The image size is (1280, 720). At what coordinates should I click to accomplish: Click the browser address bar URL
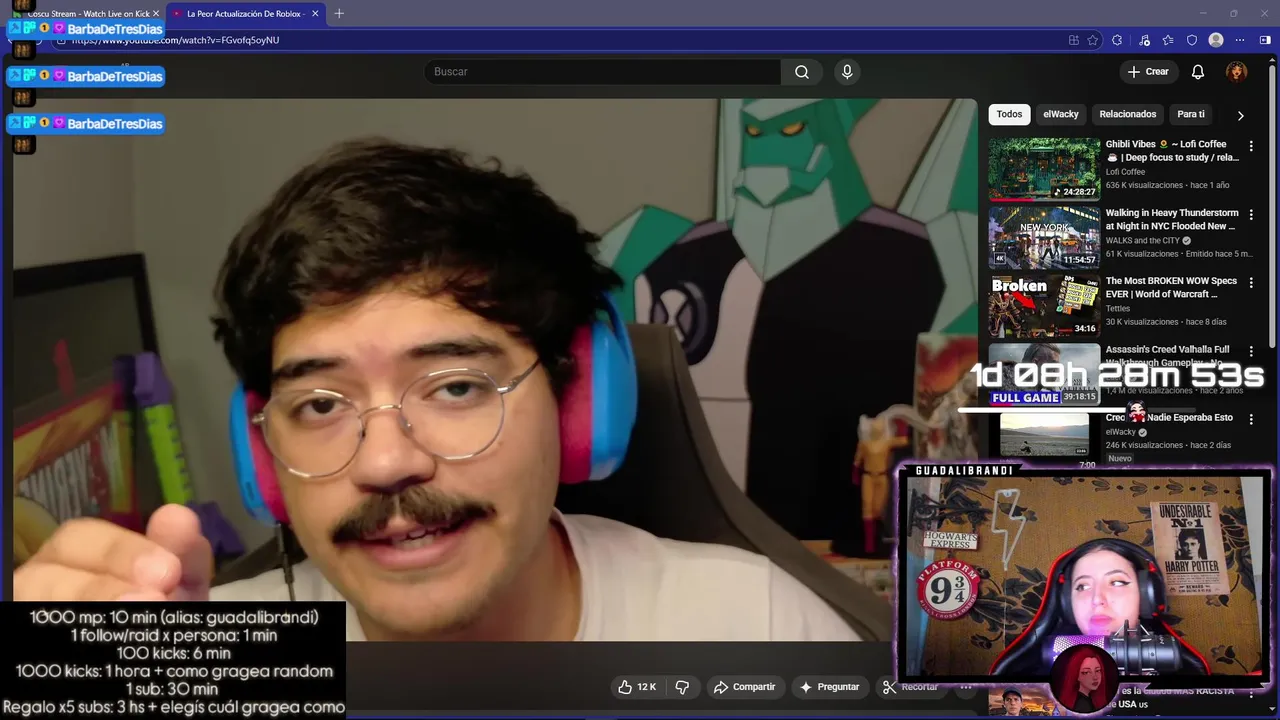pyautogui.click(x=175, y=40)
